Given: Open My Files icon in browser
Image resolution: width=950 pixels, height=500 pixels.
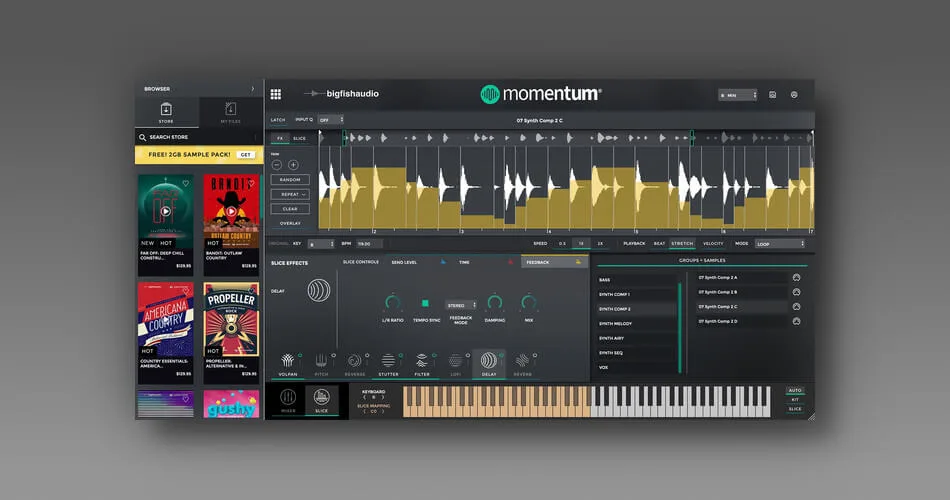Looking at the screenshot, I should (230, 109).
